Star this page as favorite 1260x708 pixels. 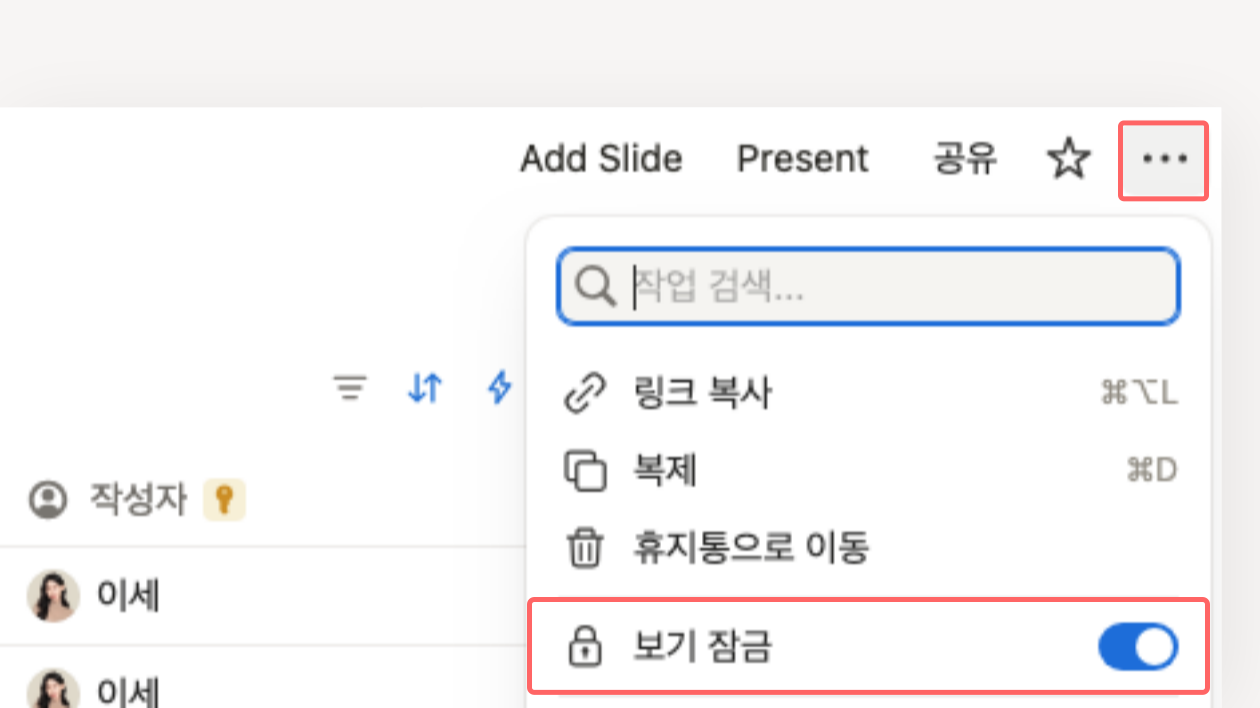(x=1068, y=160)
